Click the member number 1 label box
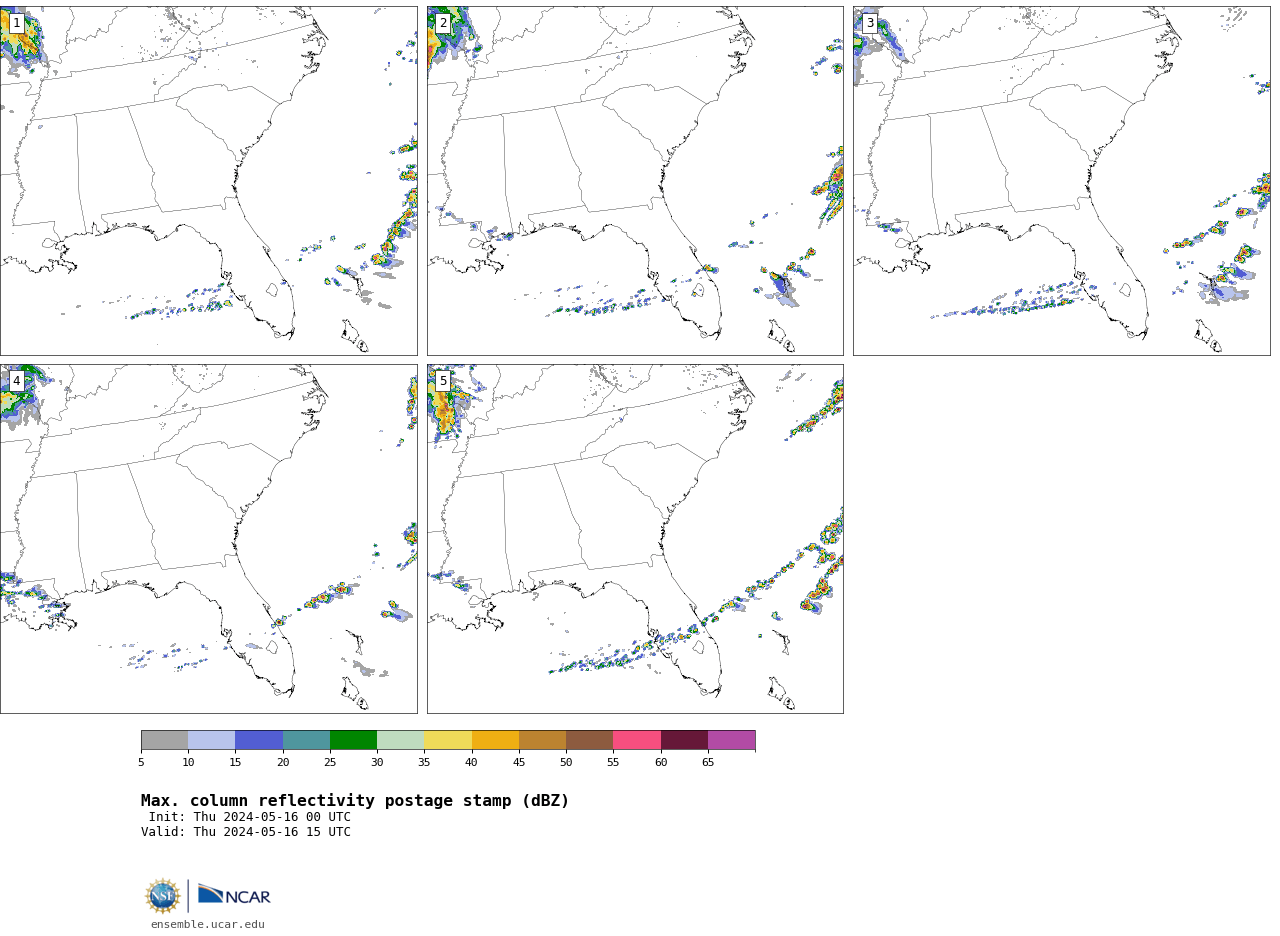 pos(16,23)
